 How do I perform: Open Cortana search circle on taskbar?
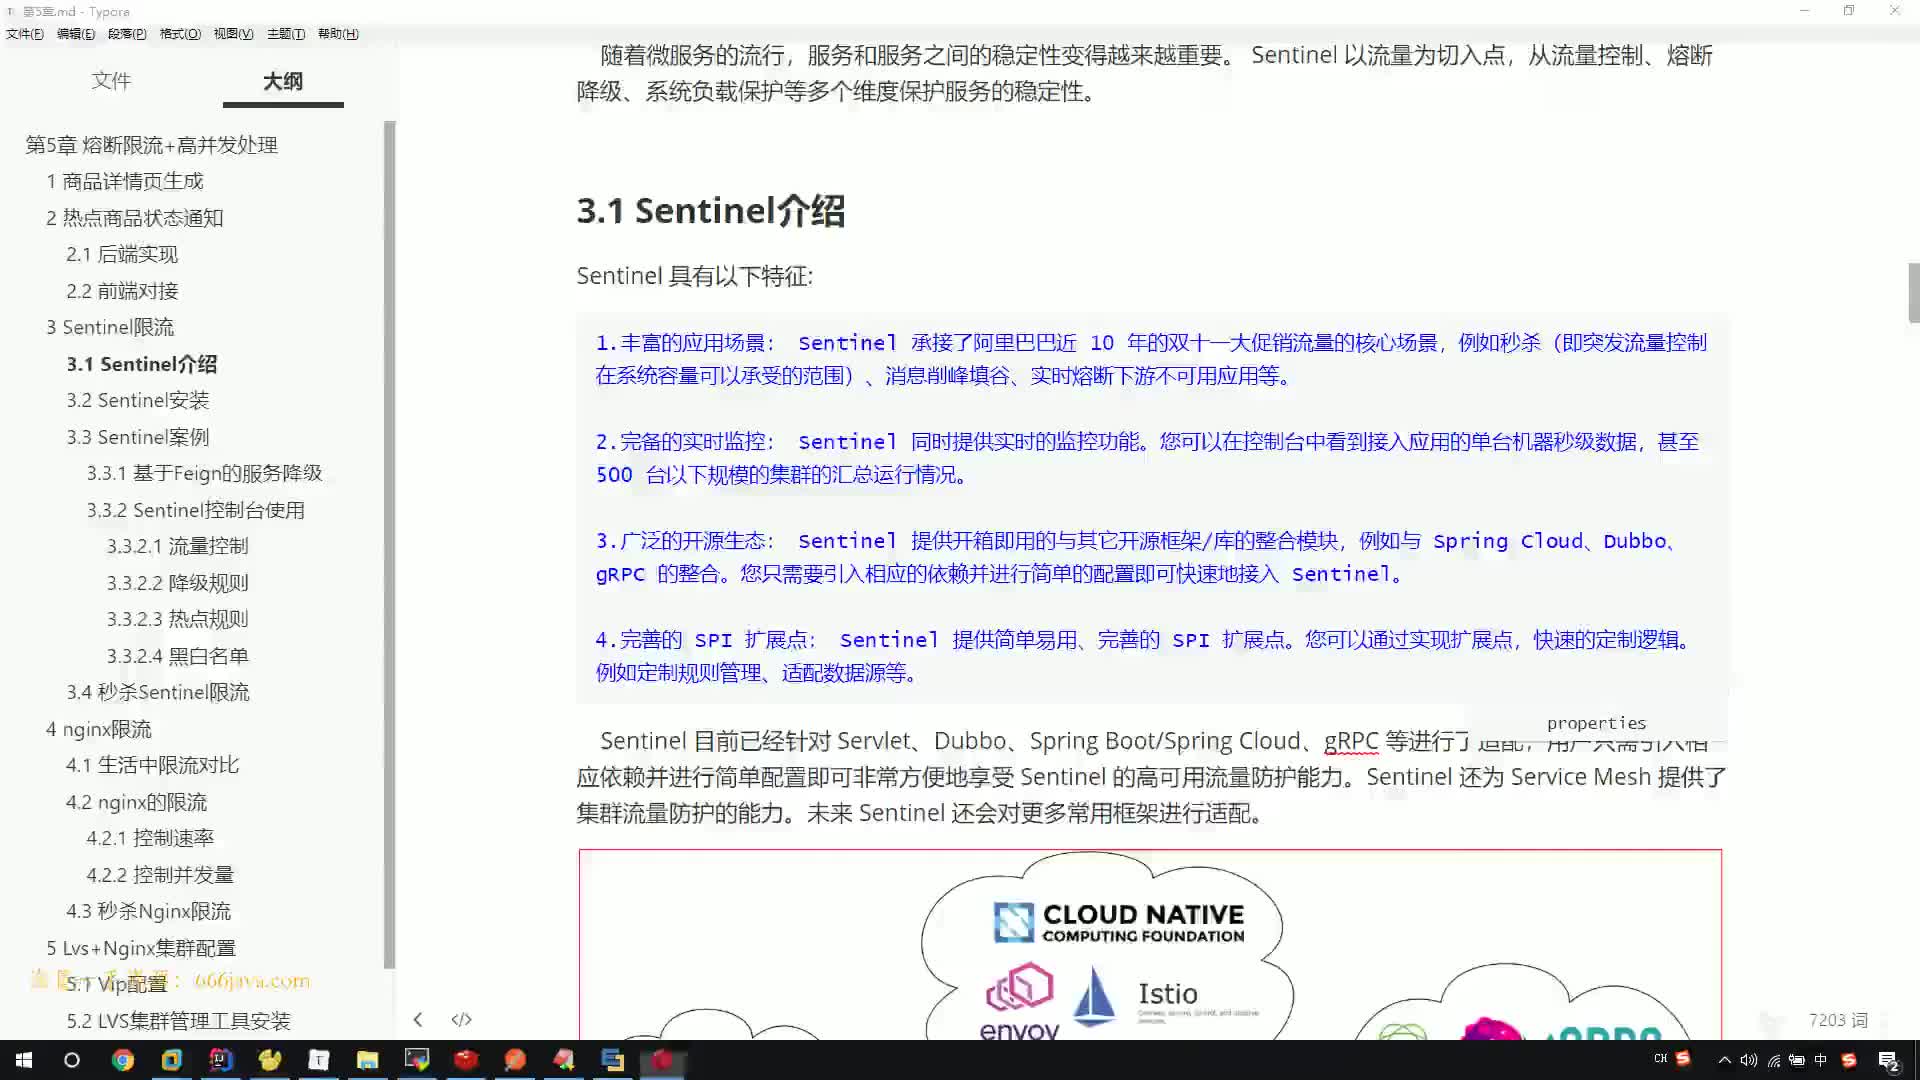72,1060
